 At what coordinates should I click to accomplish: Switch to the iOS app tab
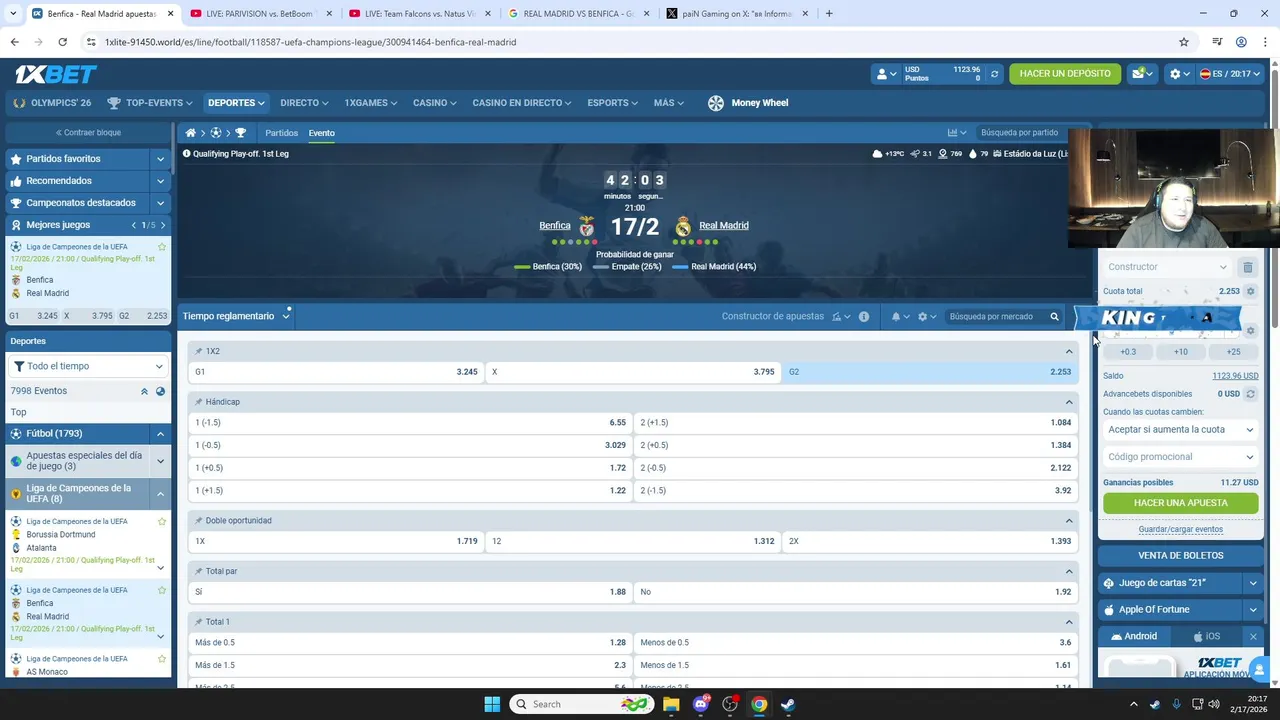pos(1207,636)
